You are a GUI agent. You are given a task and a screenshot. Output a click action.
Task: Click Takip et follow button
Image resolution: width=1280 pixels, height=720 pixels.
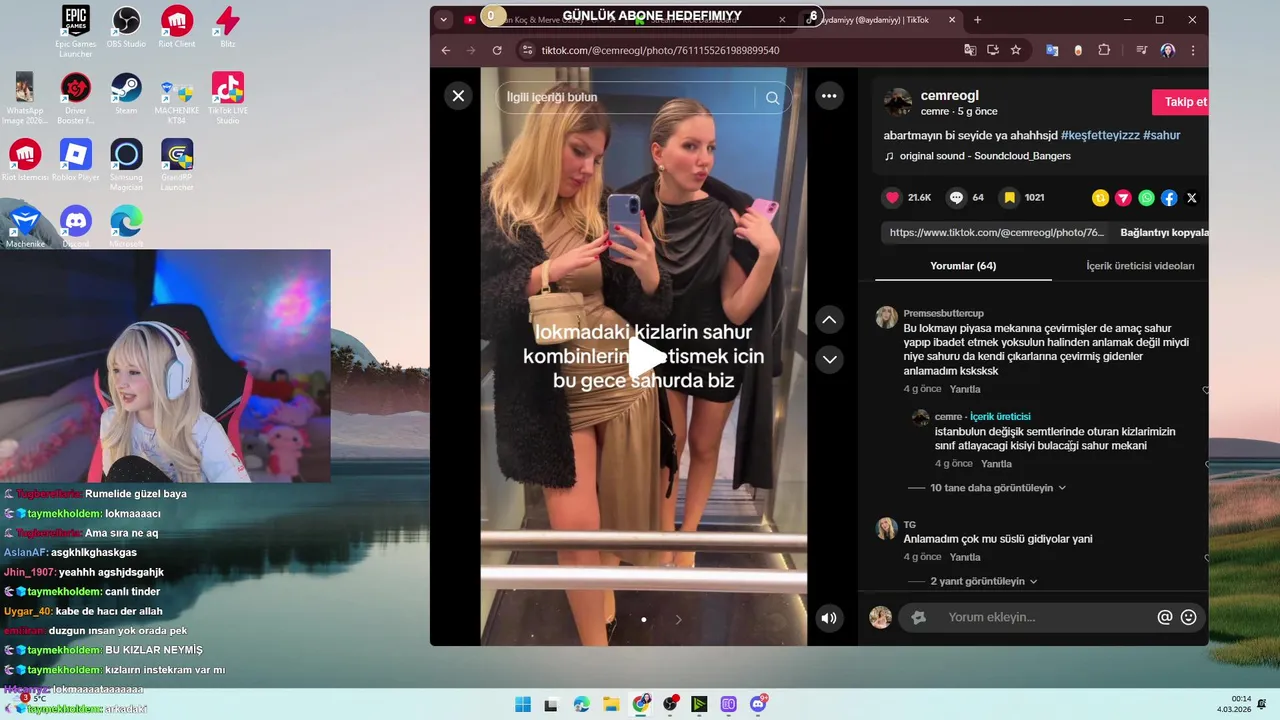(x=1181, y=102)
